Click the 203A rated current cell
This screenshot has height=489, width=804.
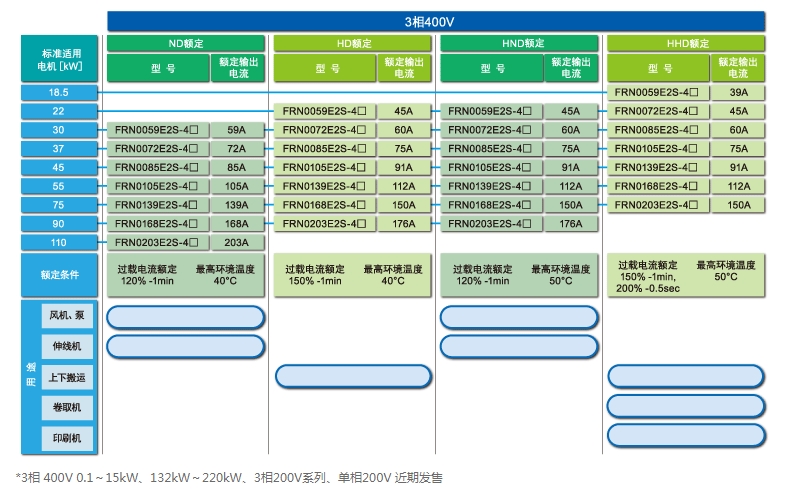[236, 242]
